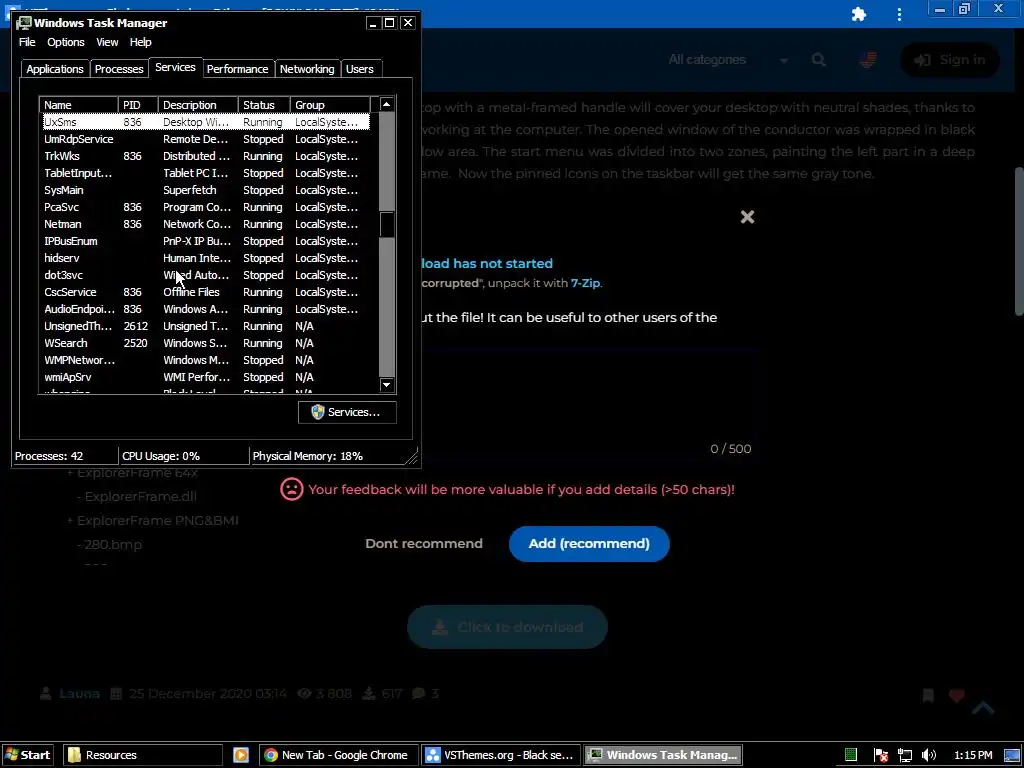Viewport: 1024px width, 768px height.
Task: Click the bookmark icon on the page
Action: point(928,696)
